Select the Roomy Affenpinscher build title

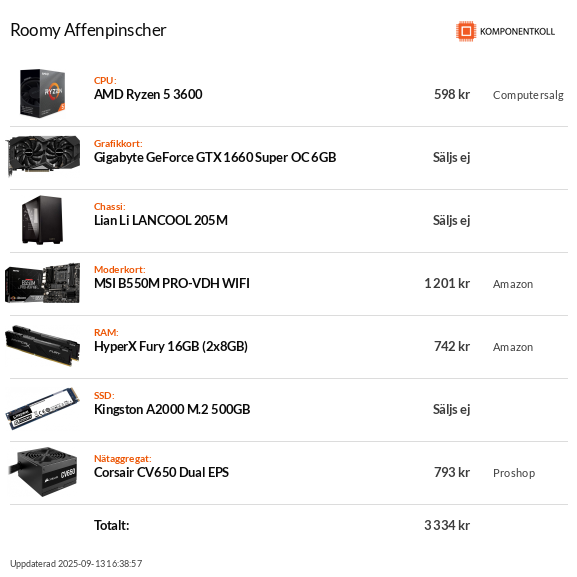tap(88, 31)
